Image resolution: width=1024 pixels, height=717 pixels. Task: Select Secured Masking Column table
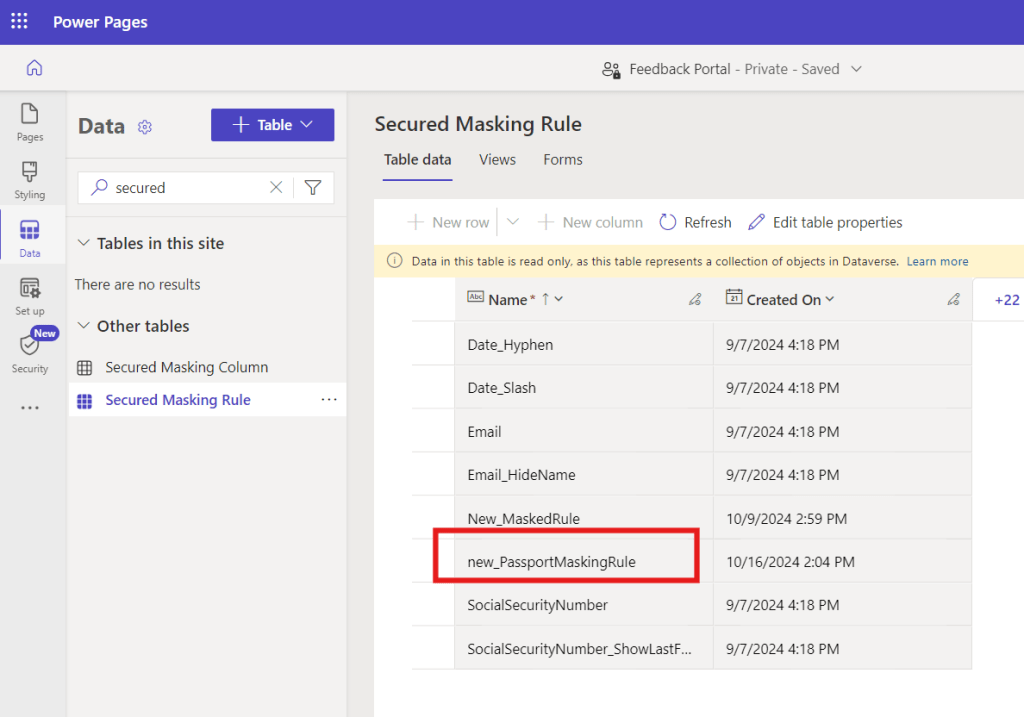pyautogui.click(x=186, y=367)
